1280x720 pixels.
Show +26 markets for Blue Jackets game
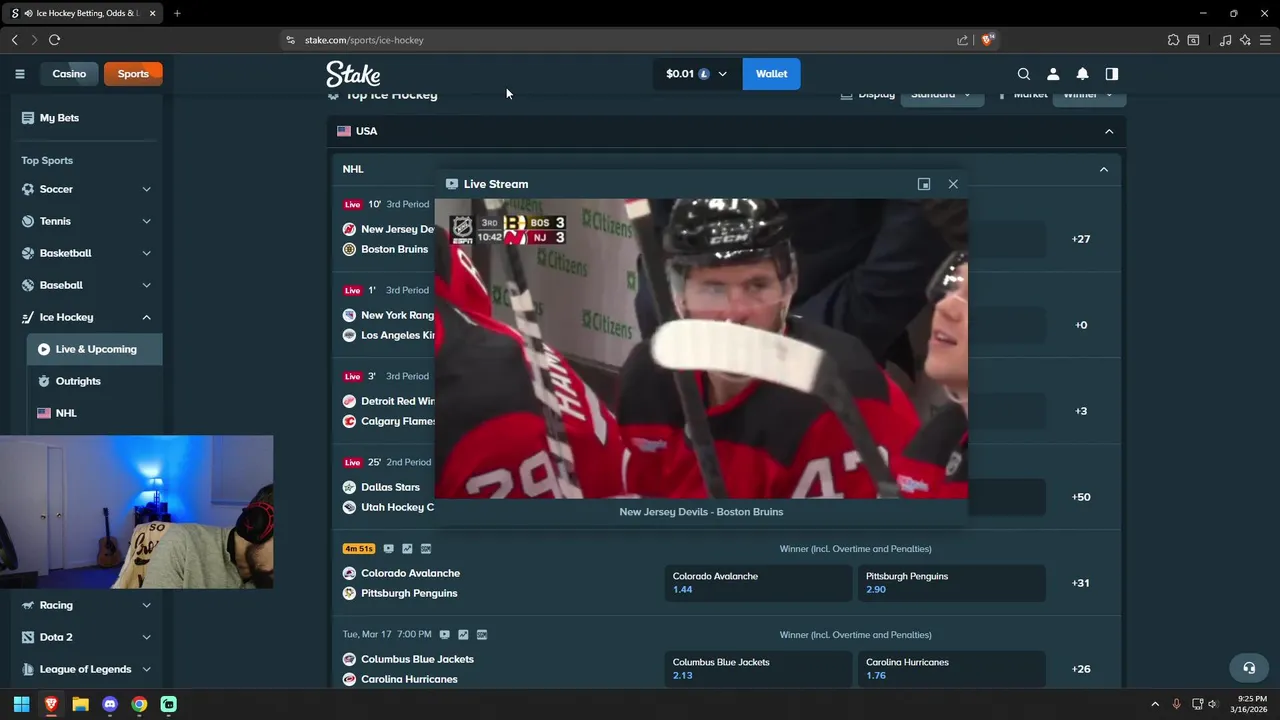1081,669
